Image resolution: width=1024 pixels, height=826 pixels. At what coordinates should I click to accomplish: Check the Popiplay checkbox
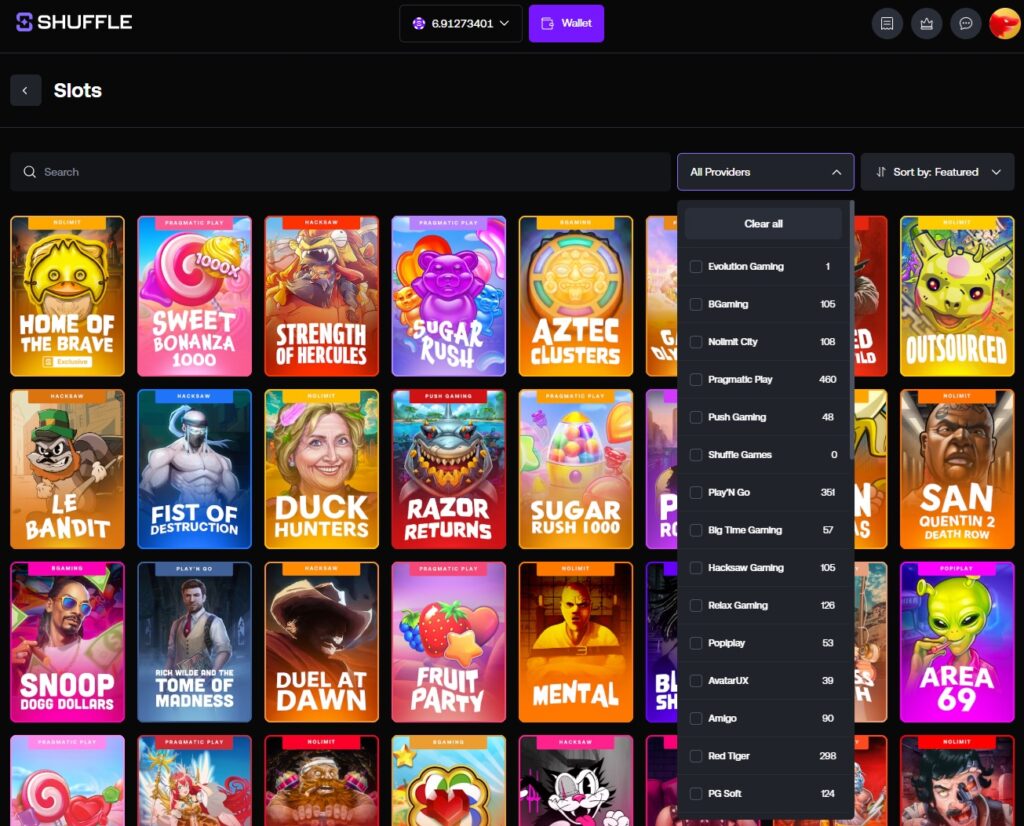[x=696, y=643]
